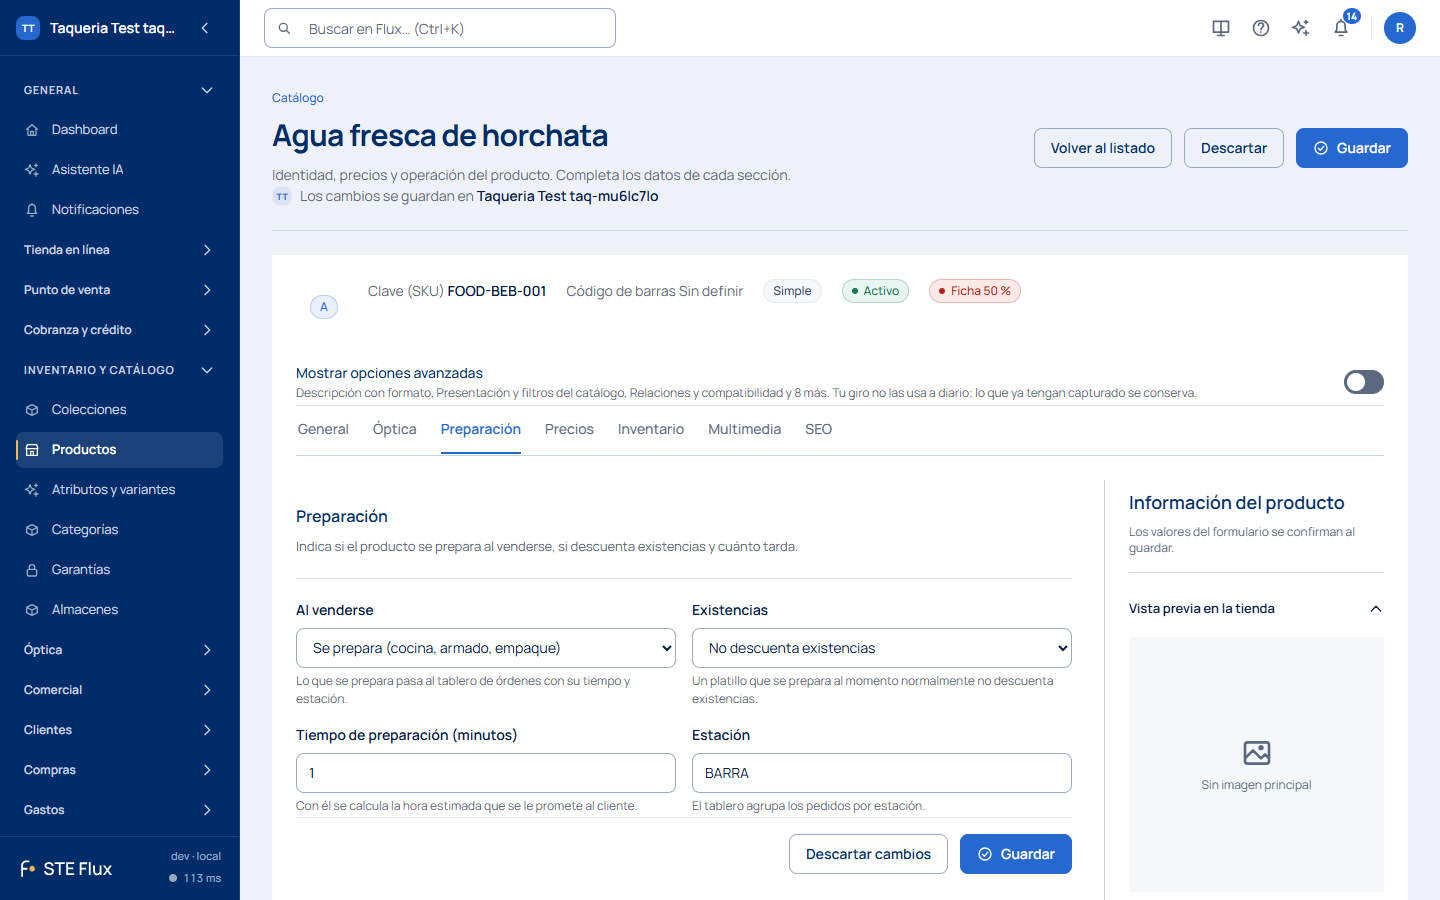The width and height of the screenshot is (1440, 900).
Task: Toggle Mostrar opciones avanzadas switch
Action: click(x=1364, y=382)
